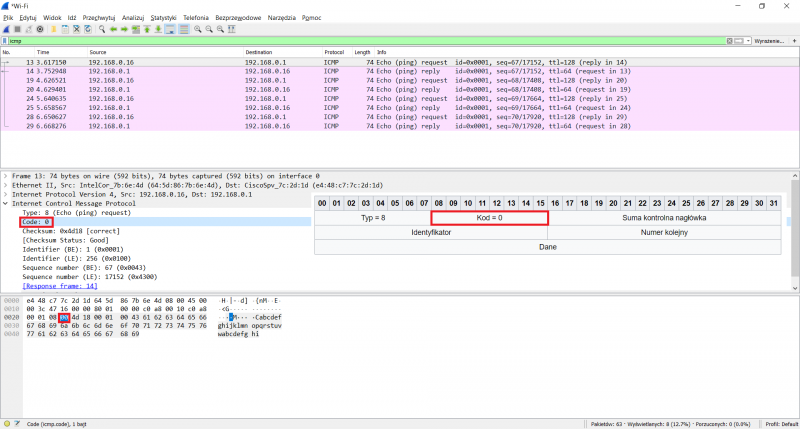This screenshot has height=429, width=800.
Task: Expand the Ethernet II details row
Action: (x=5, y=184)
